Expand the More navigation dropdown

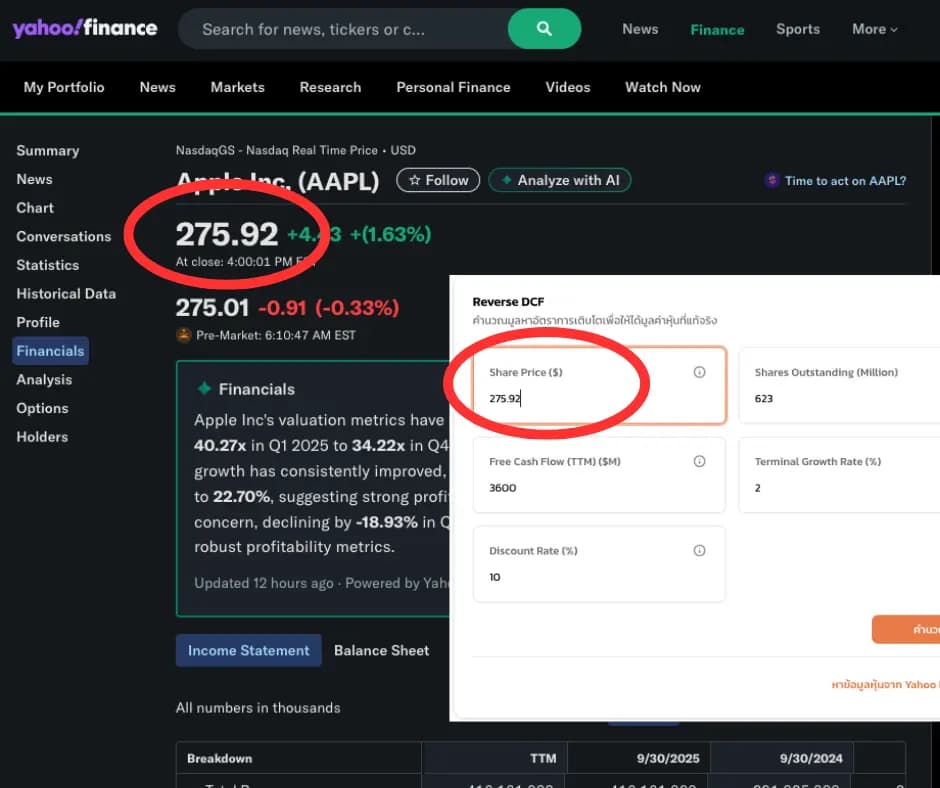(874, 29)
